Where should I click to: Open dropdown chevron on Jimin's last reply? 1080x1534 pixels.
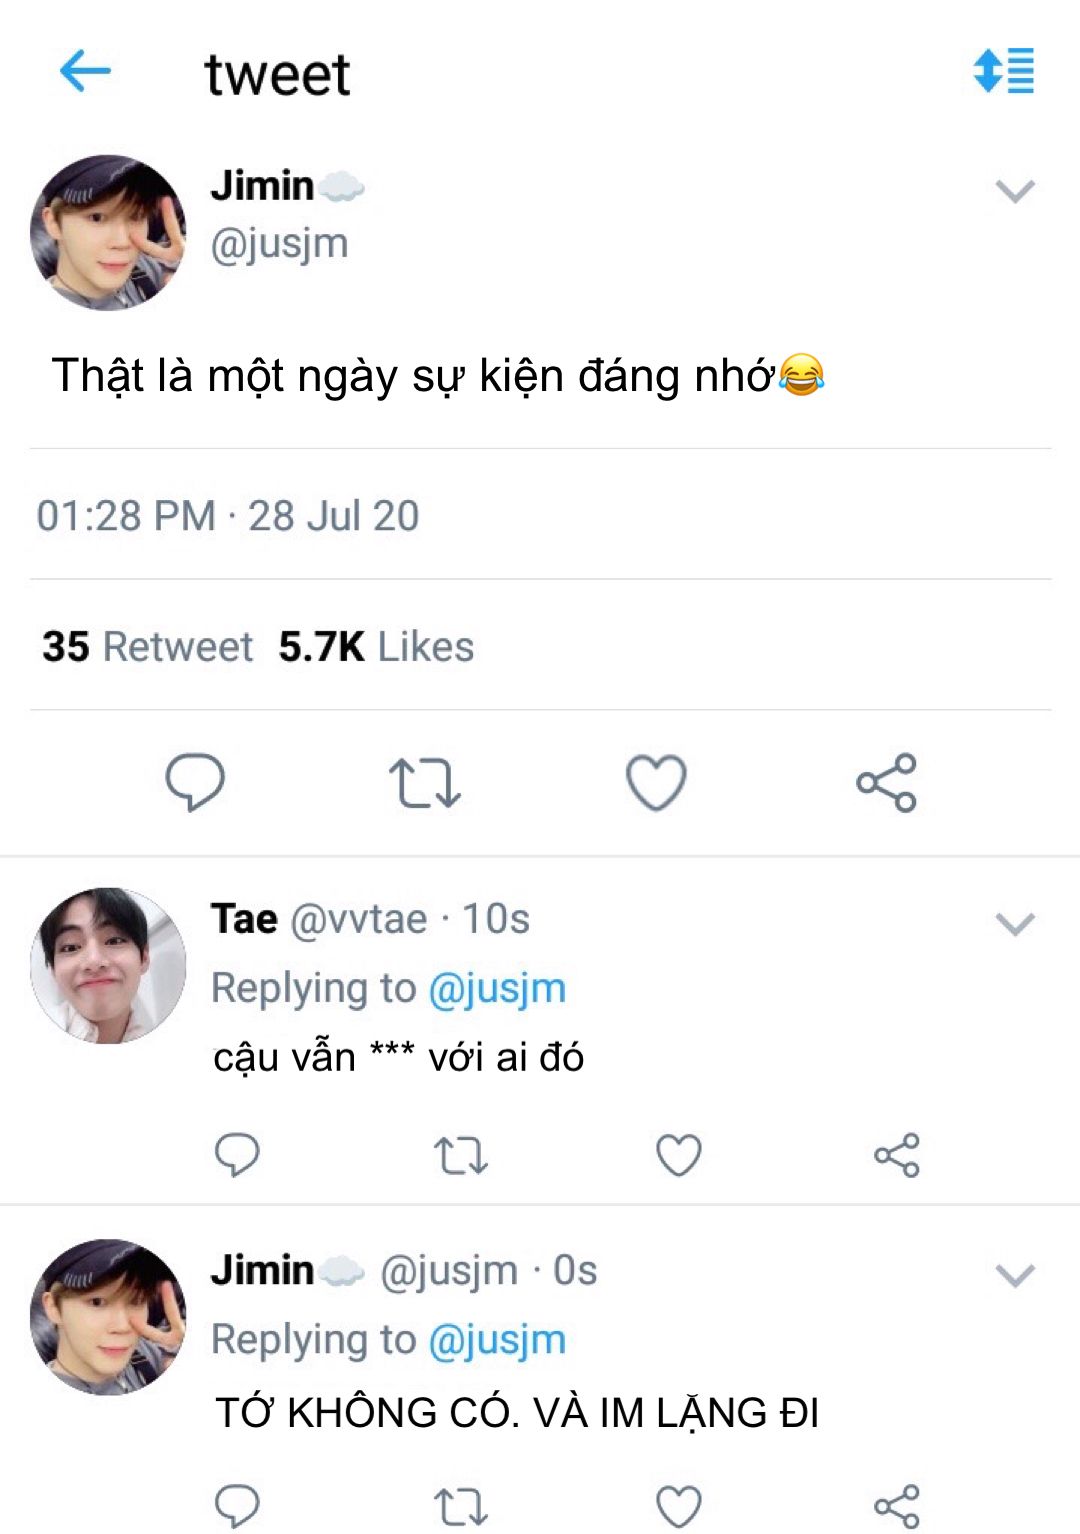tap(1015, 1275)
